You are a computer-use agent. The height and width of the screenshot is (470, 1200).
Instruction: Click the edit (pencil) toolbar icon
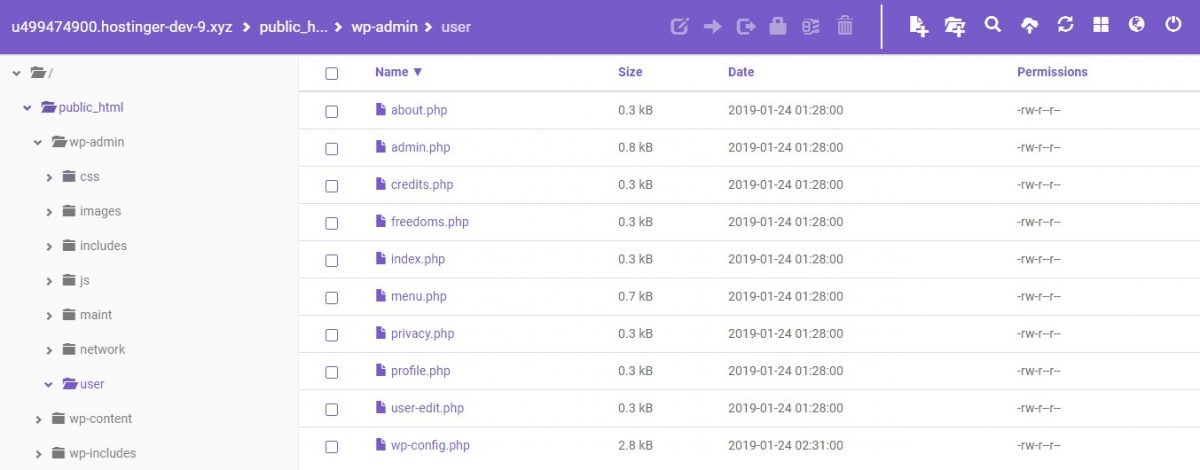[x=679, y=27]
